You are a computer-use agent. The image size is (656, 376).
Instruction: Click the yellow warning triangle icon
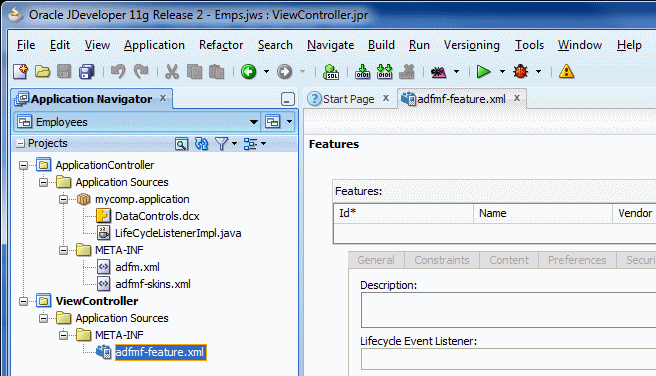point(566,72)
